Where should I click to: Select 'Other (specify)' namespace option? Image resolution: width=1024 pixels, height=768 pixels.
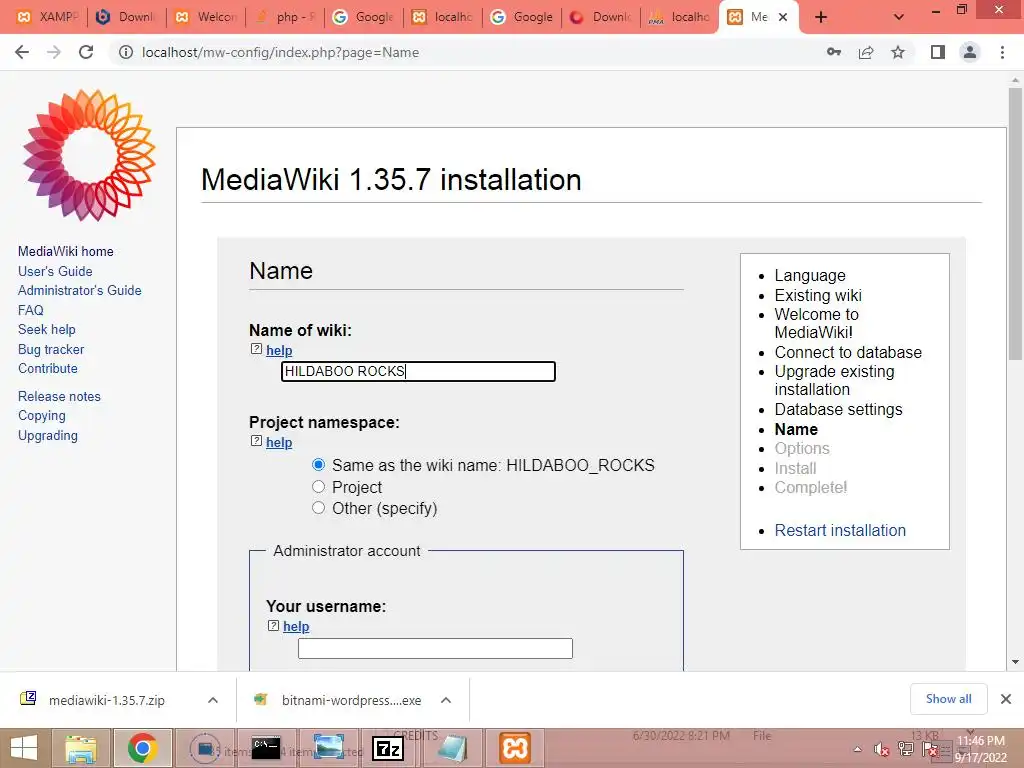pos(318,507)
